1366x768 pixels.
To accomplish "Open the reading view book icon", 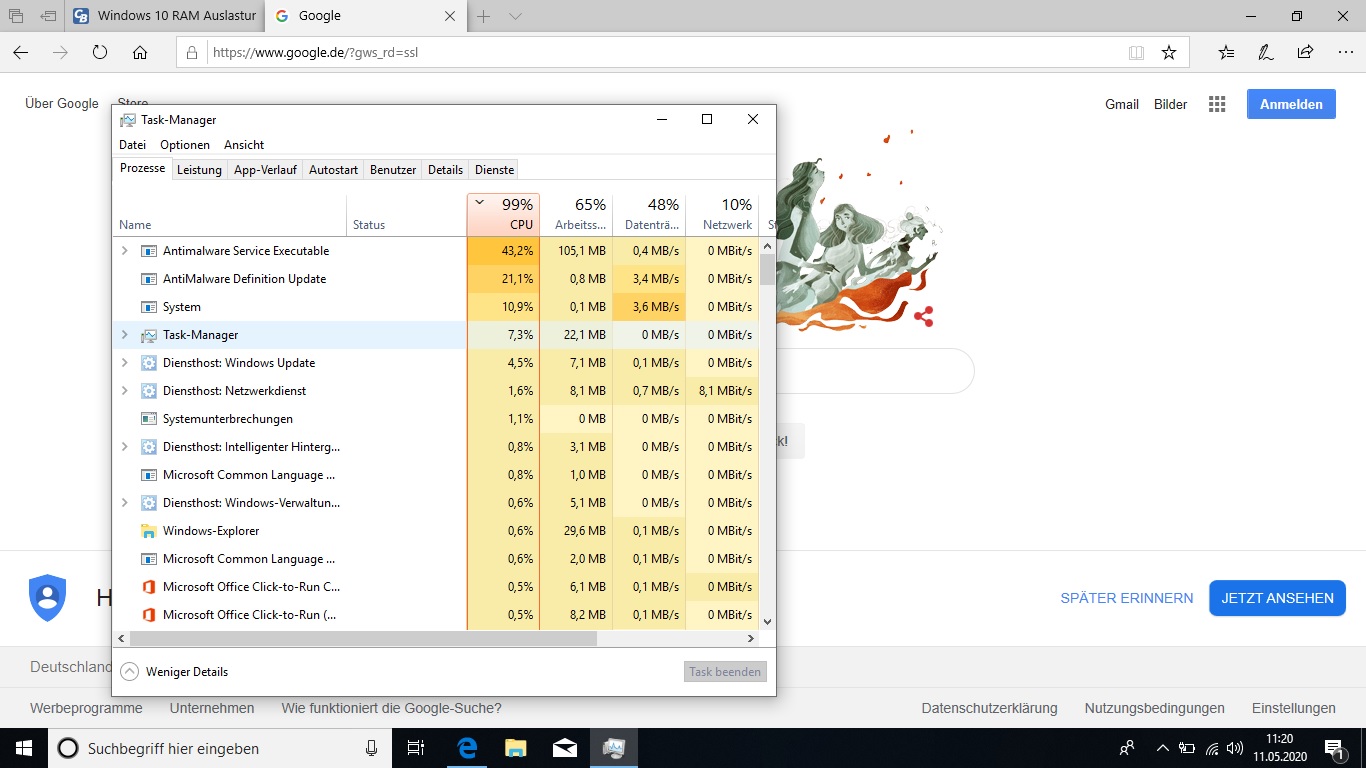I will click(x=1136, y=53).
